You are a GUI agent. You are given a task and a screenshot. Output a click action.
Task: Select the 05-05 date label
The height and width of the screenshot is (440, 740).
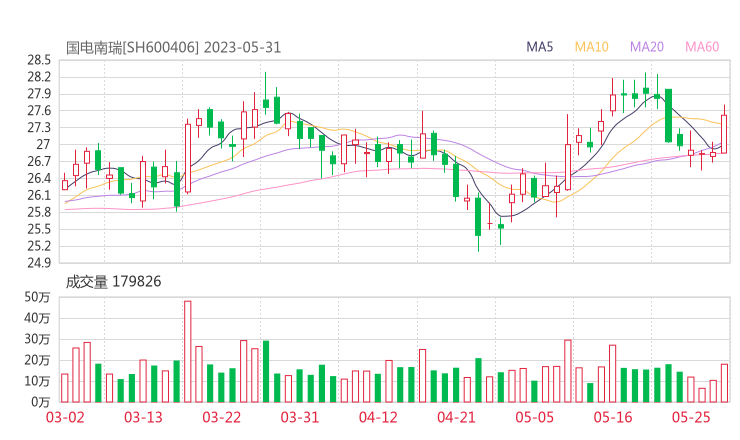[x=535, y=417]
